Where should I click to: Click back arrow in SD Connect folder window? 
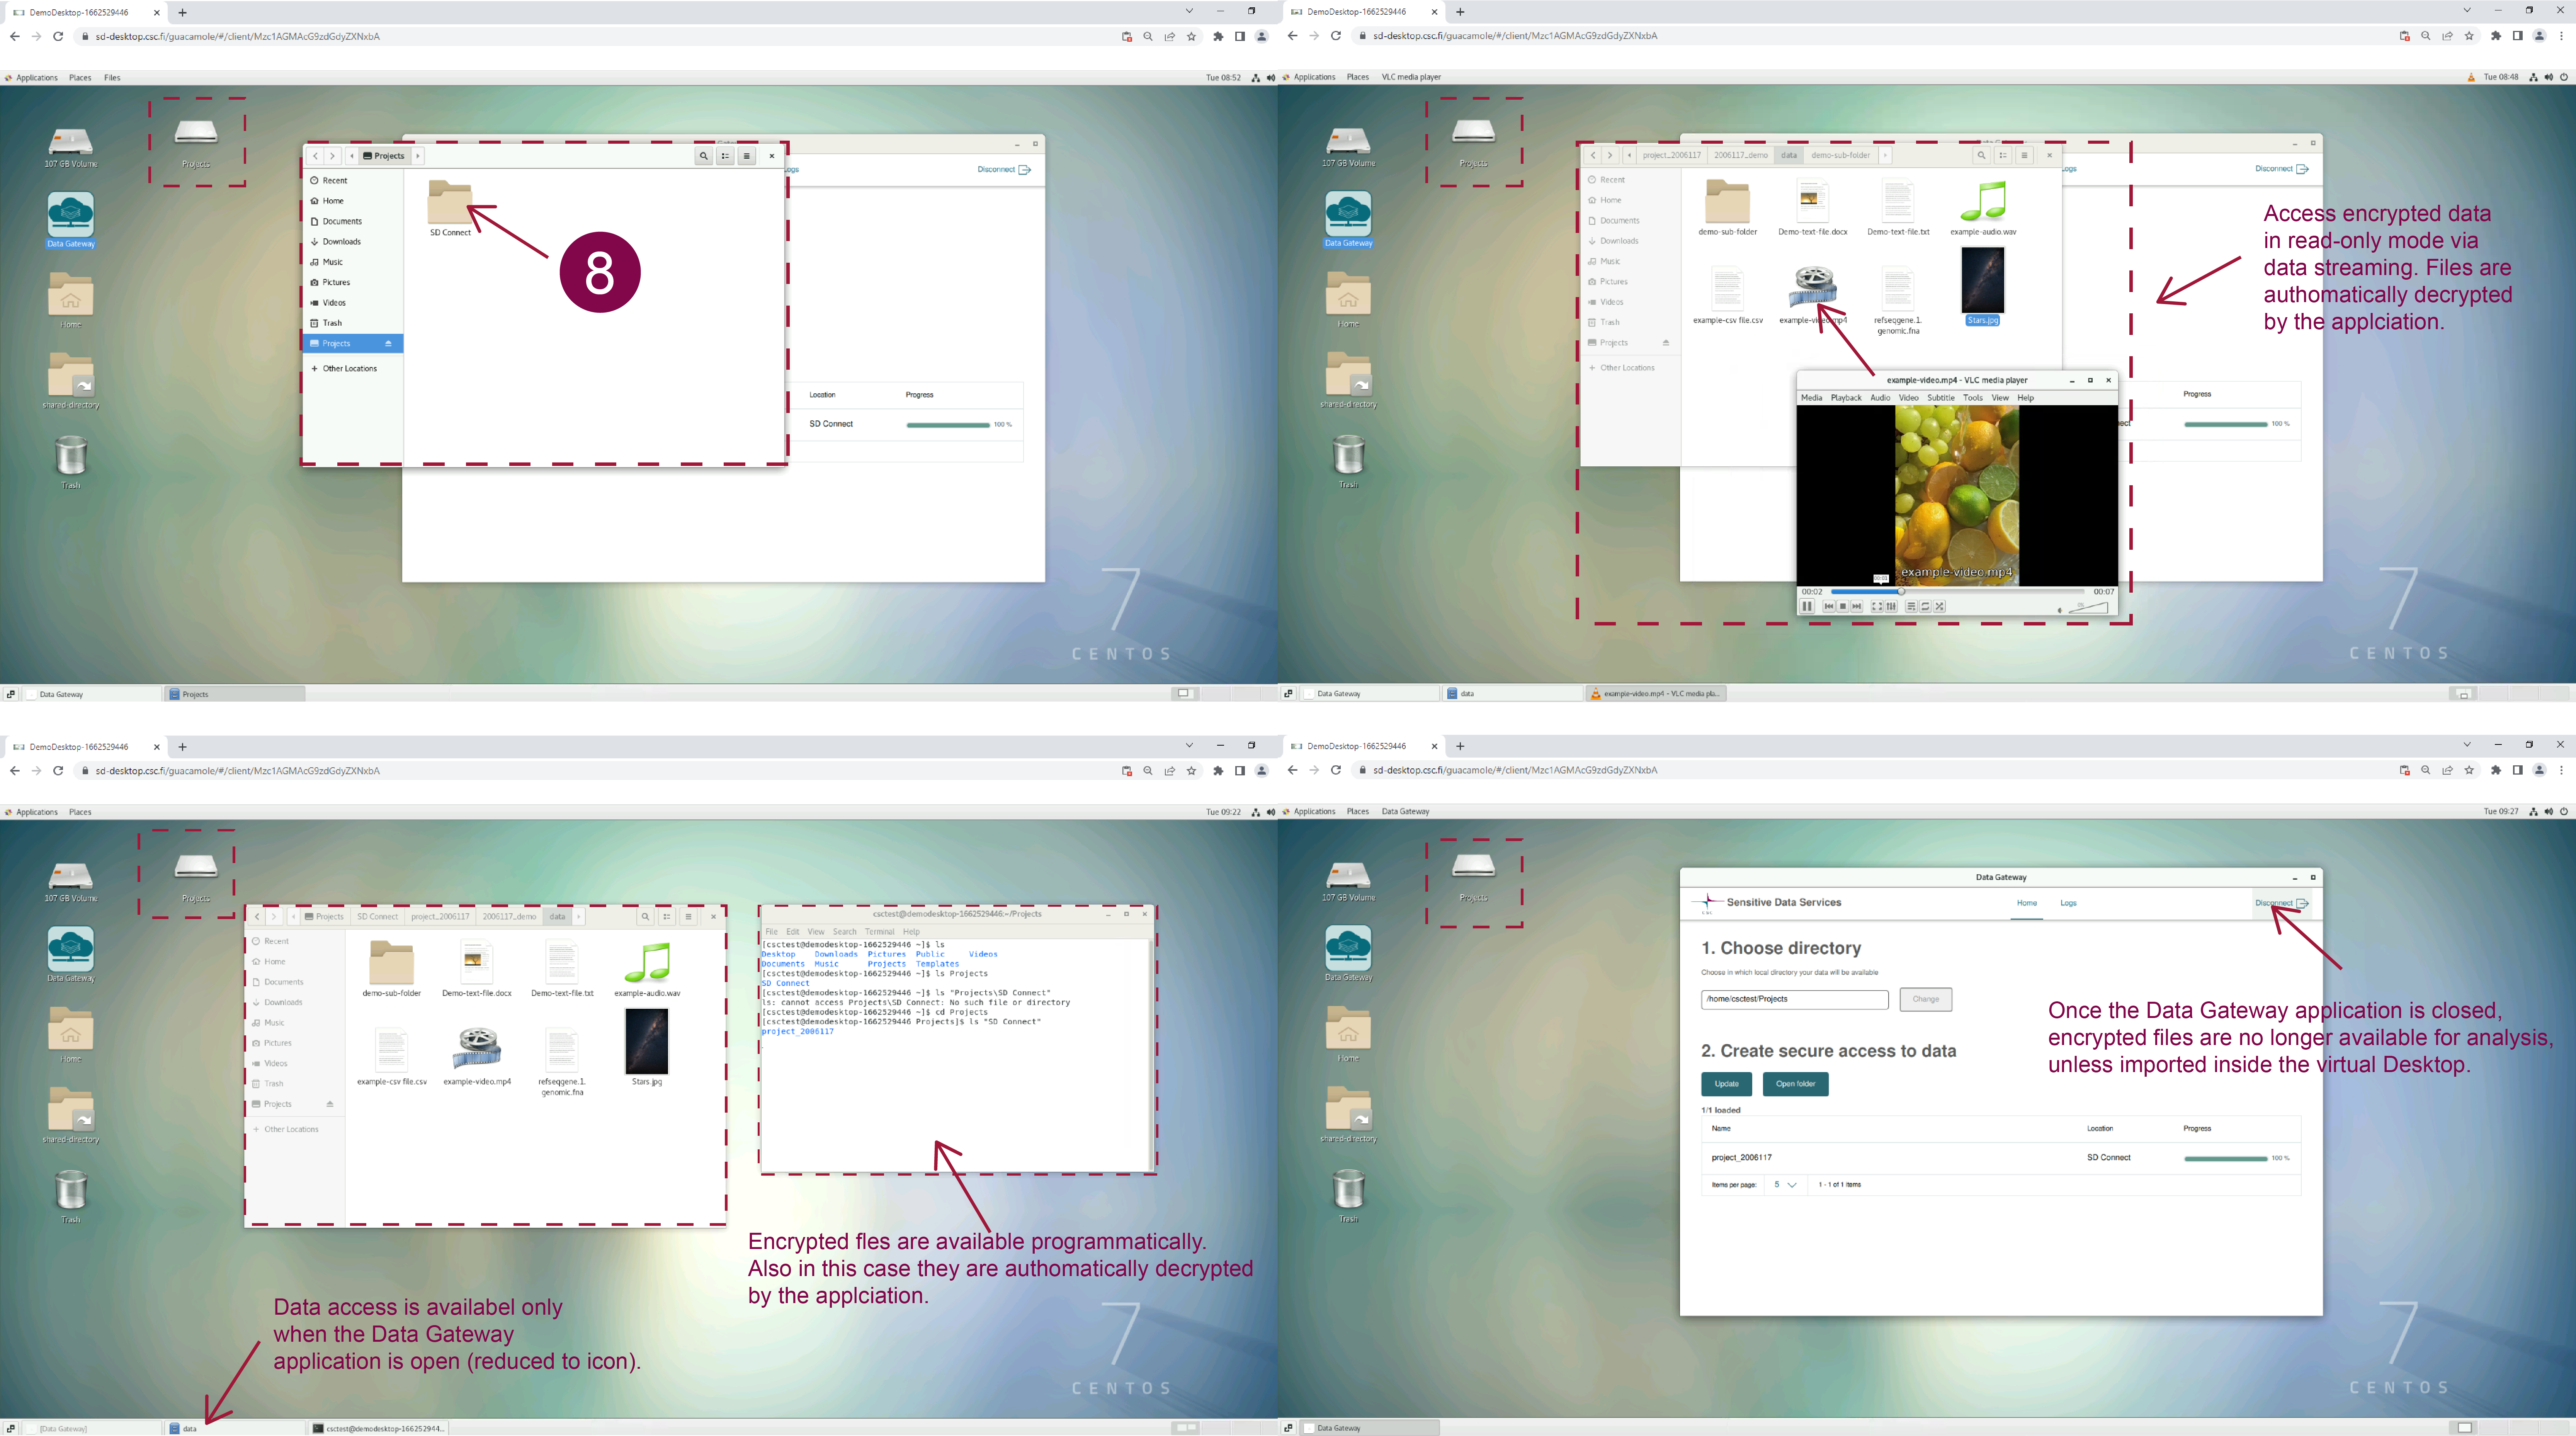315,156
